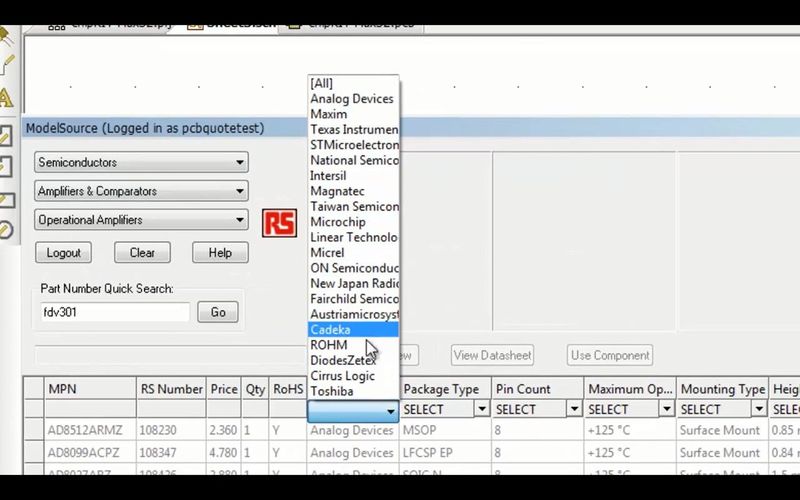800x500 pixels.
Task: Focus the Part Number Quick Search field
Action: click(x=115, y=312)
